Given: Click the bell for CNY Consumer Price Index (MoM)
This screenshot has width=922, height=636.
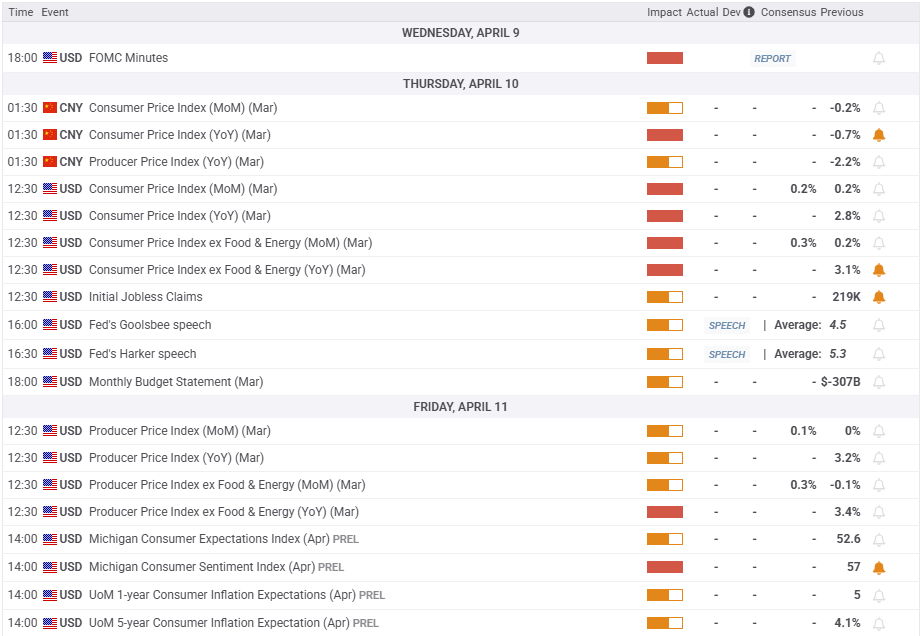Looking at the screenshot, I should pos(879,108).
